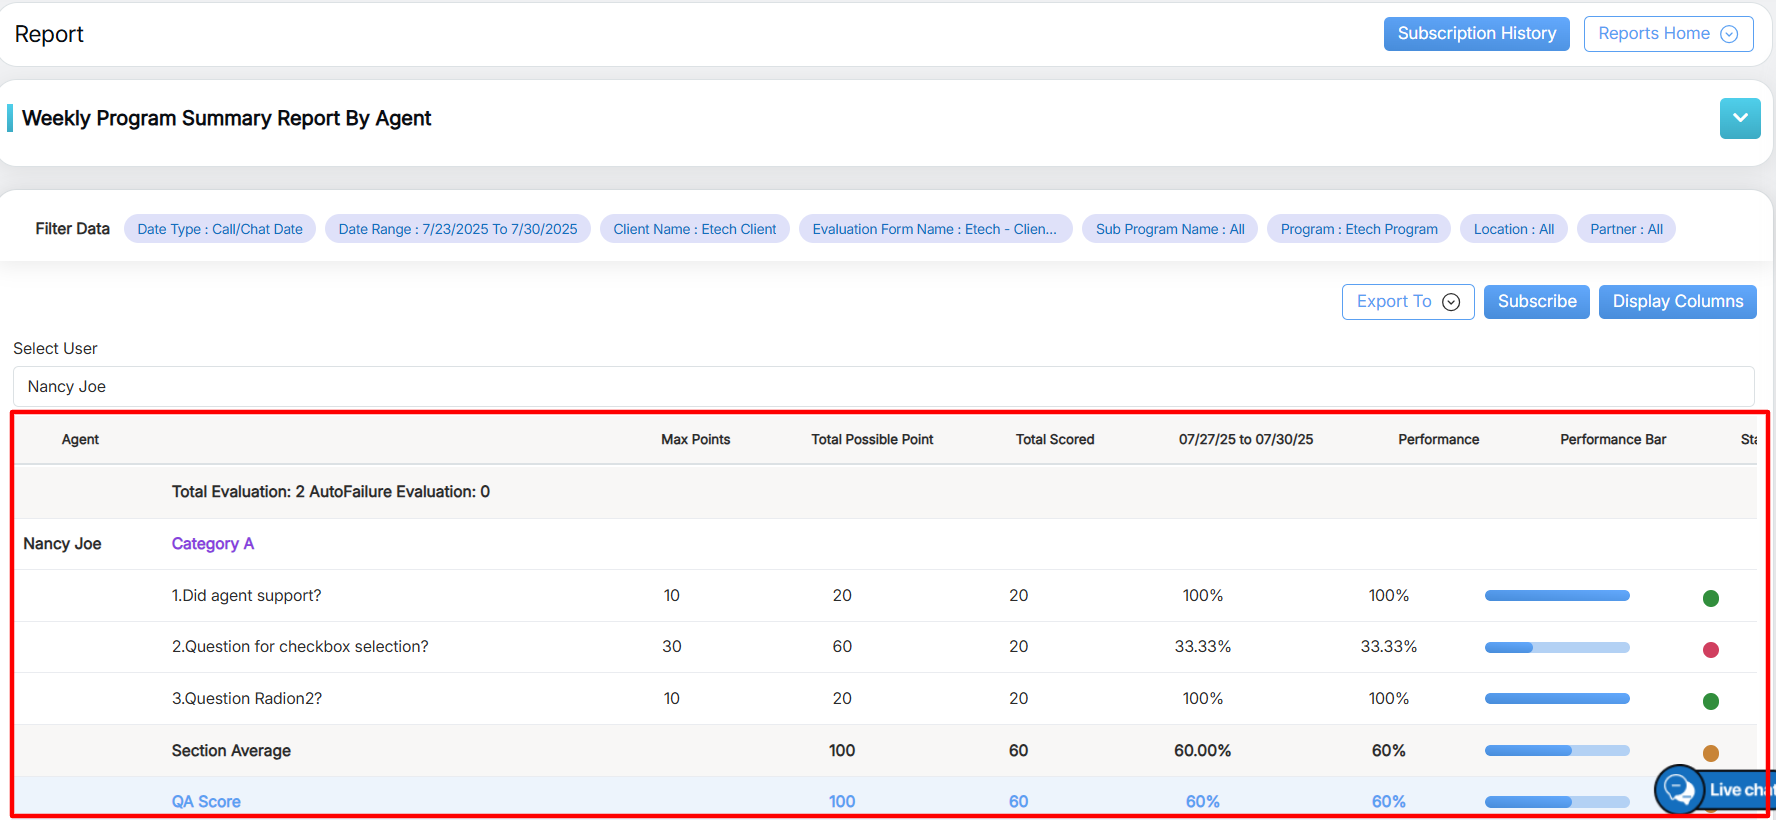This screenshot has height=820, width=1776.
Task: Open the Select User dropdown showing Nancy Joe
Action: coord(883,387)
